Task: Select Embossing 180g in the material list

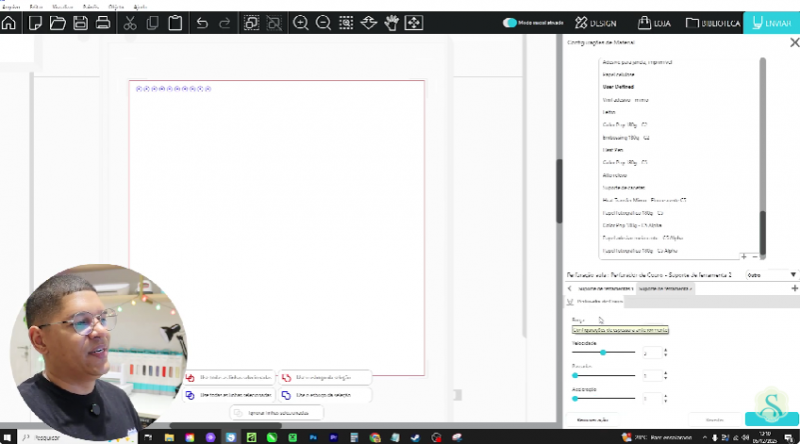Action: (626, 138)
